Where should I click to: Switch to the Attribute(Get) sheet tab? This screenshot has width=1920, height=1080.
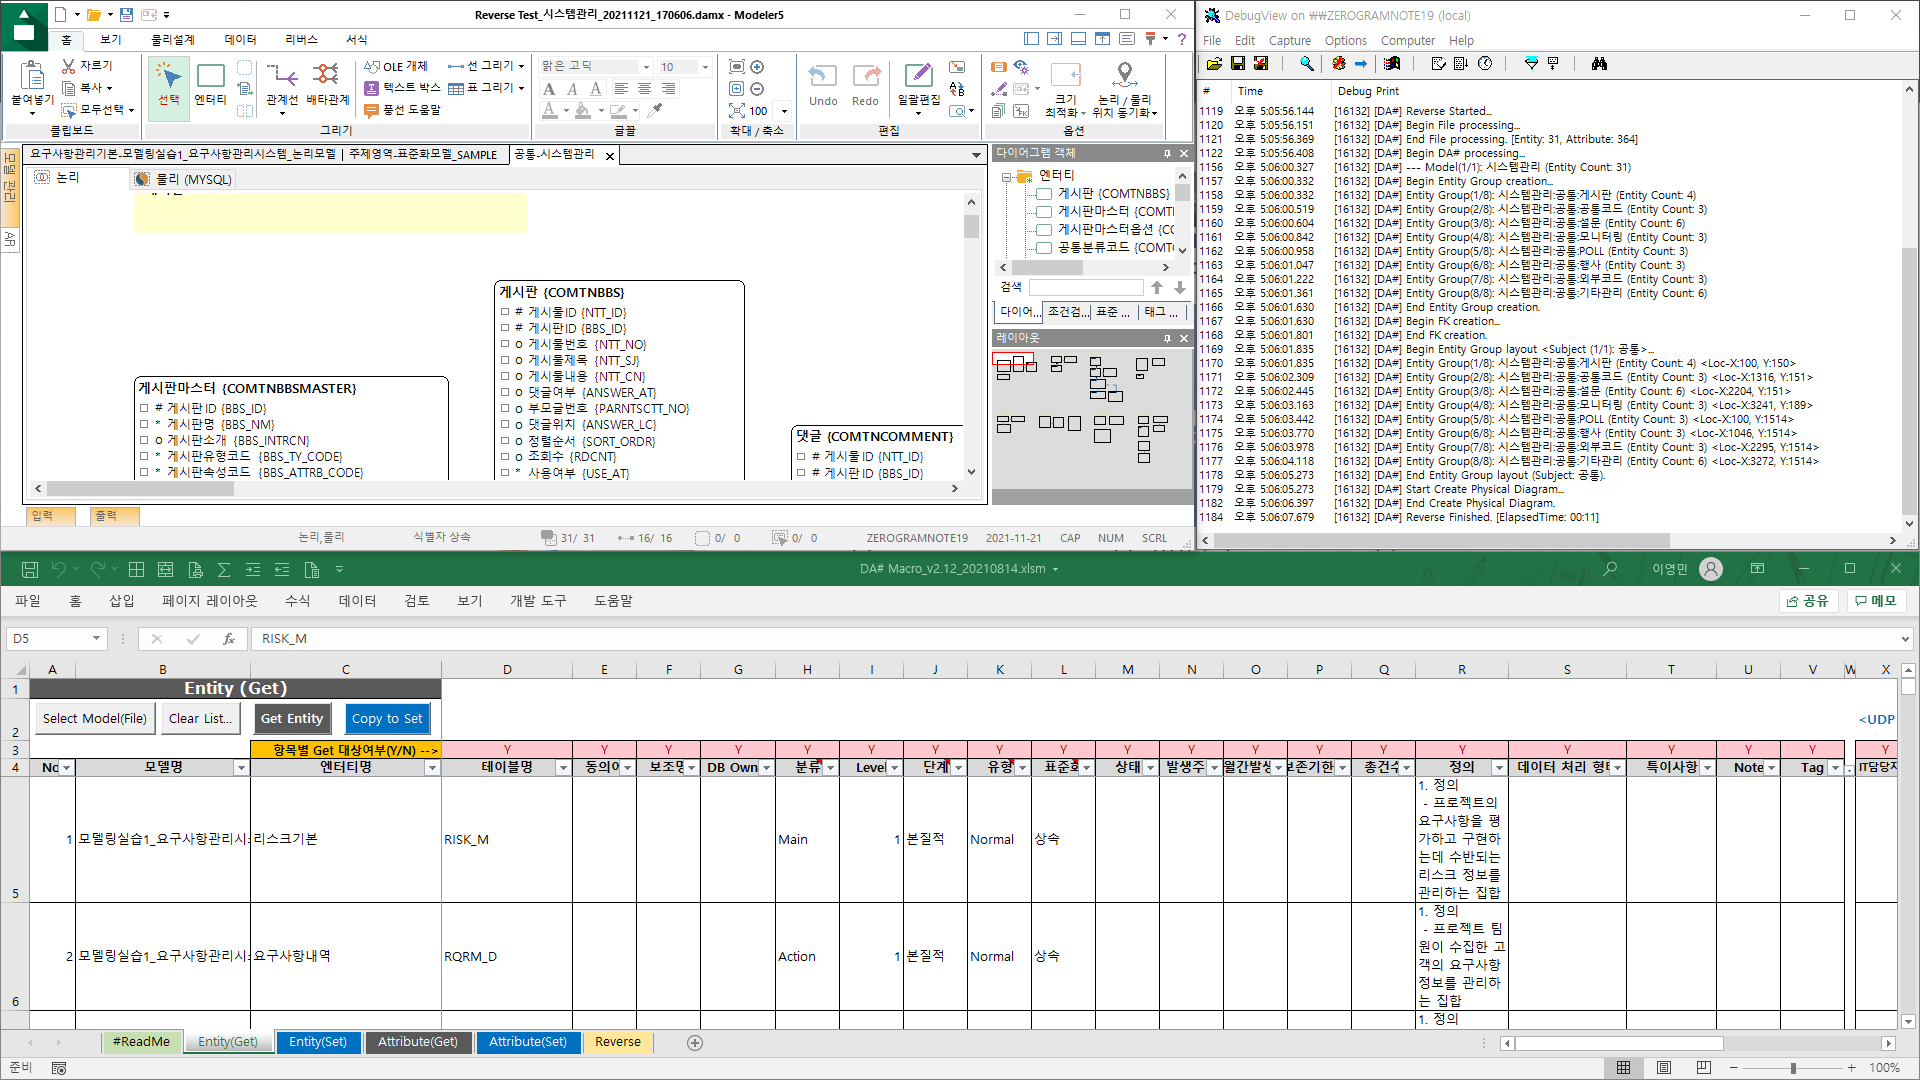tap(417, 1042)
